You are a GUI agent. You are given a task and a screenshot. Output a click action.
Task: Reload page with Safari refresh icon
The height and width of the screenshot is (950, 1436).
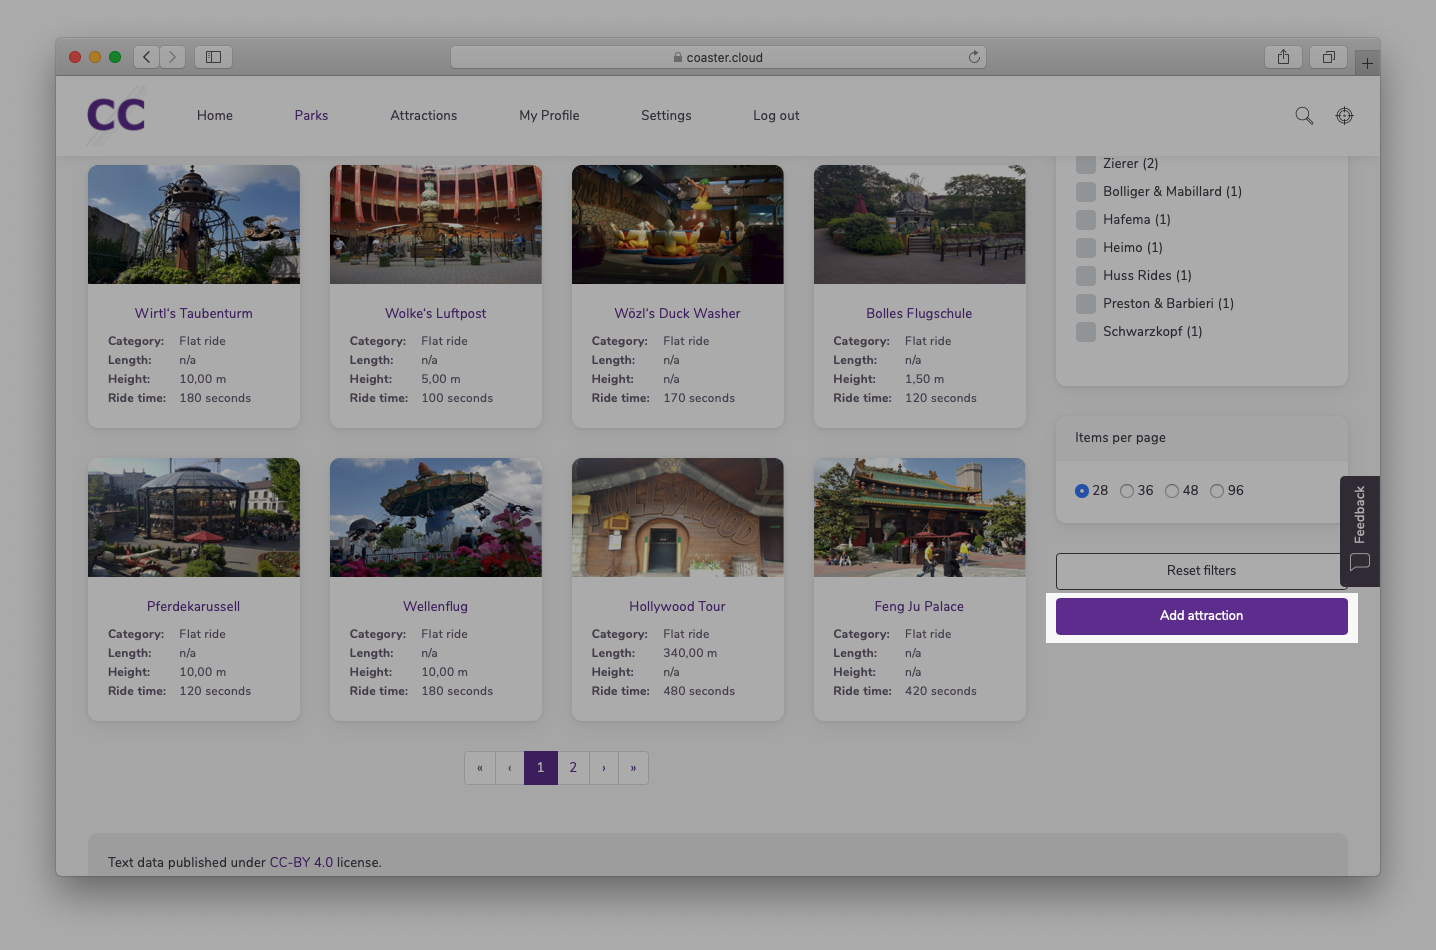[974, 57]
